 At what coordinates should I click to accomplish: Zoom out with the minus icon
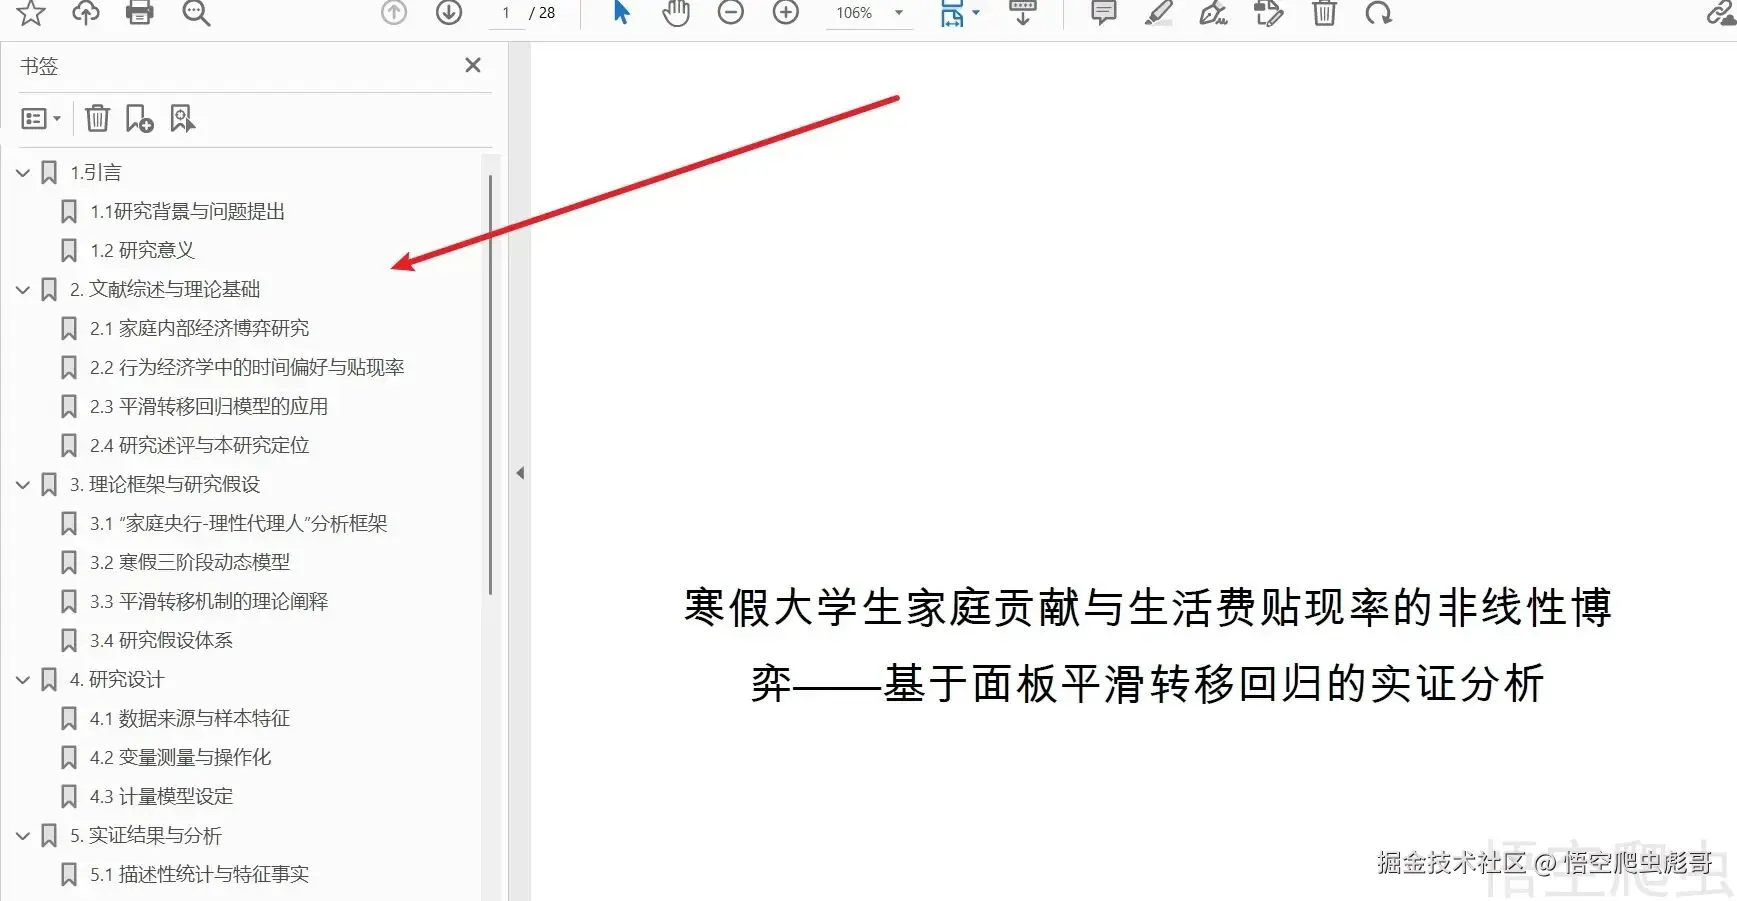pyautogui.click(x=731, y=12)
